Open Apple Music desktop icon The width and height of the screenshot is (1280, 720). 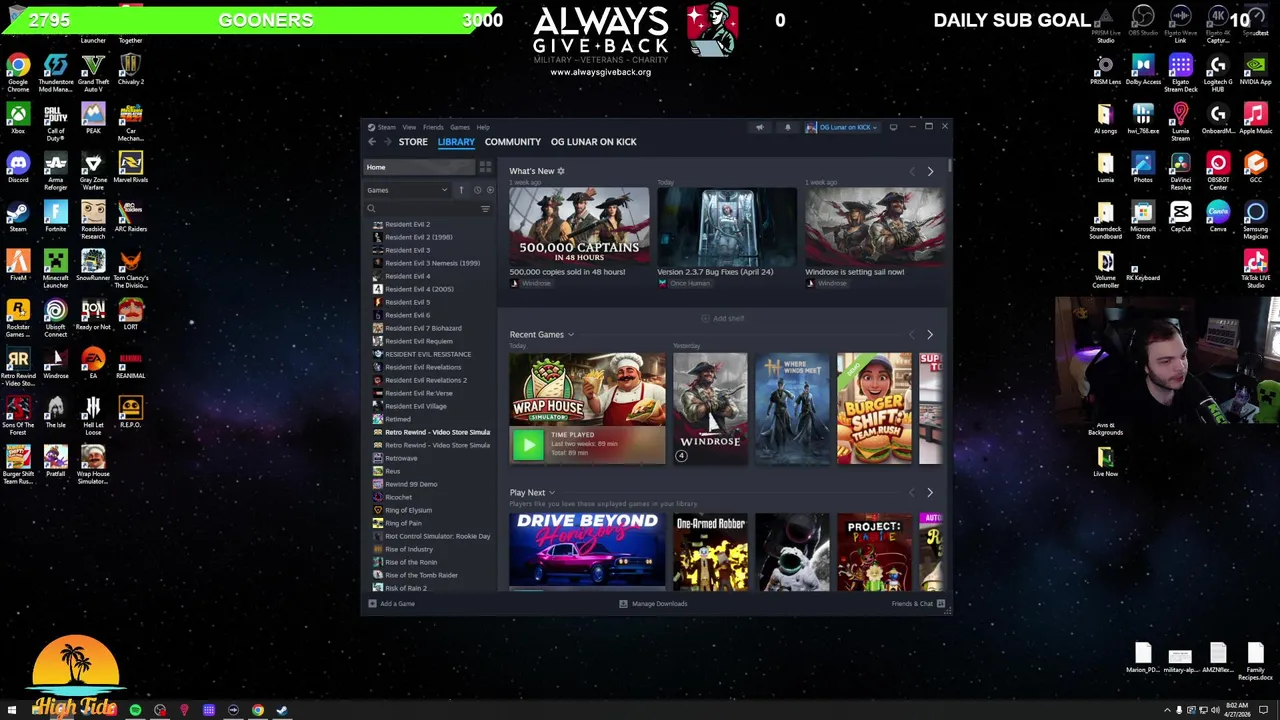(x=1255, y=119)
